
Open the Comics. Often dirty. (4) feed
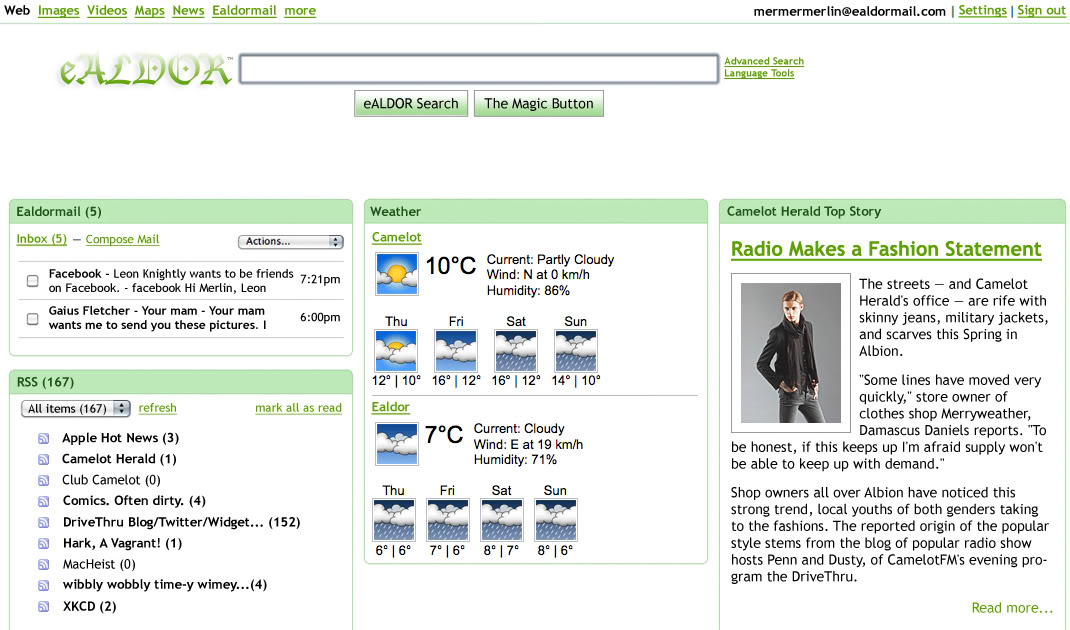[x=134, y=501]
